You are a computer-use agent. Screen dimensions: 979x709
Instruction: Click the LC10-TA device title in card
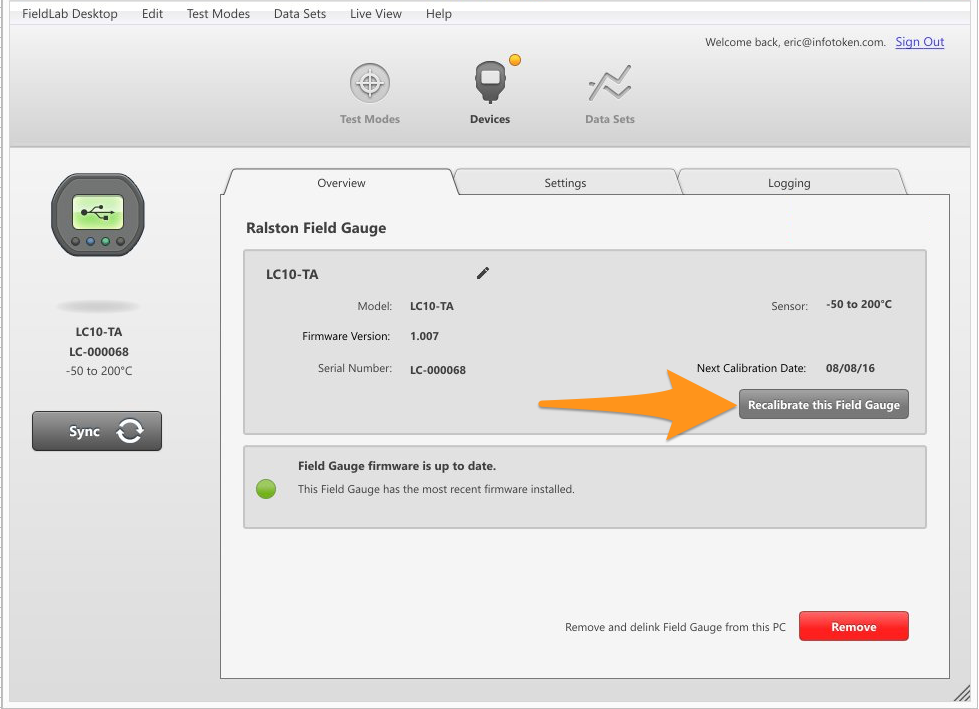(292, 274)
